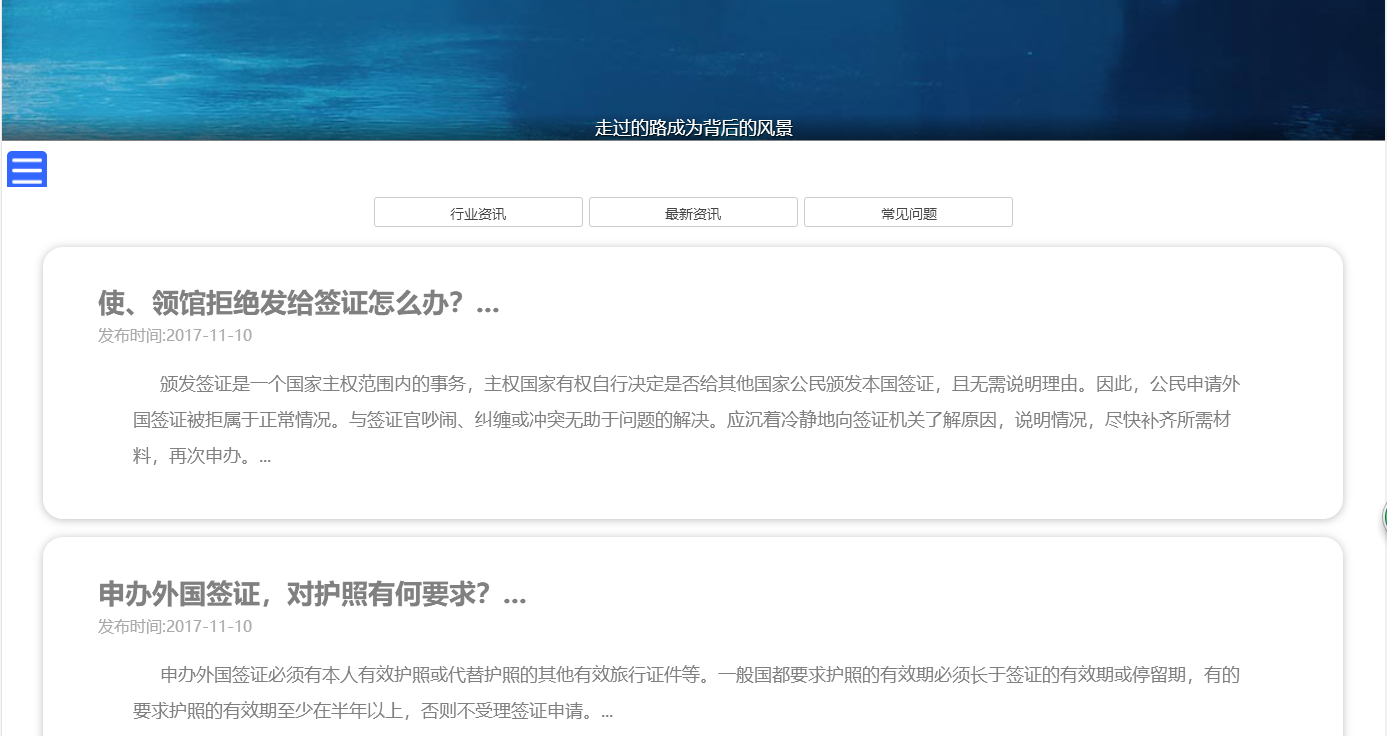The width and height of the screenshot is (1387, 736).
Task: Click publish date under the visa refusal article
Action: pos(175,335)
